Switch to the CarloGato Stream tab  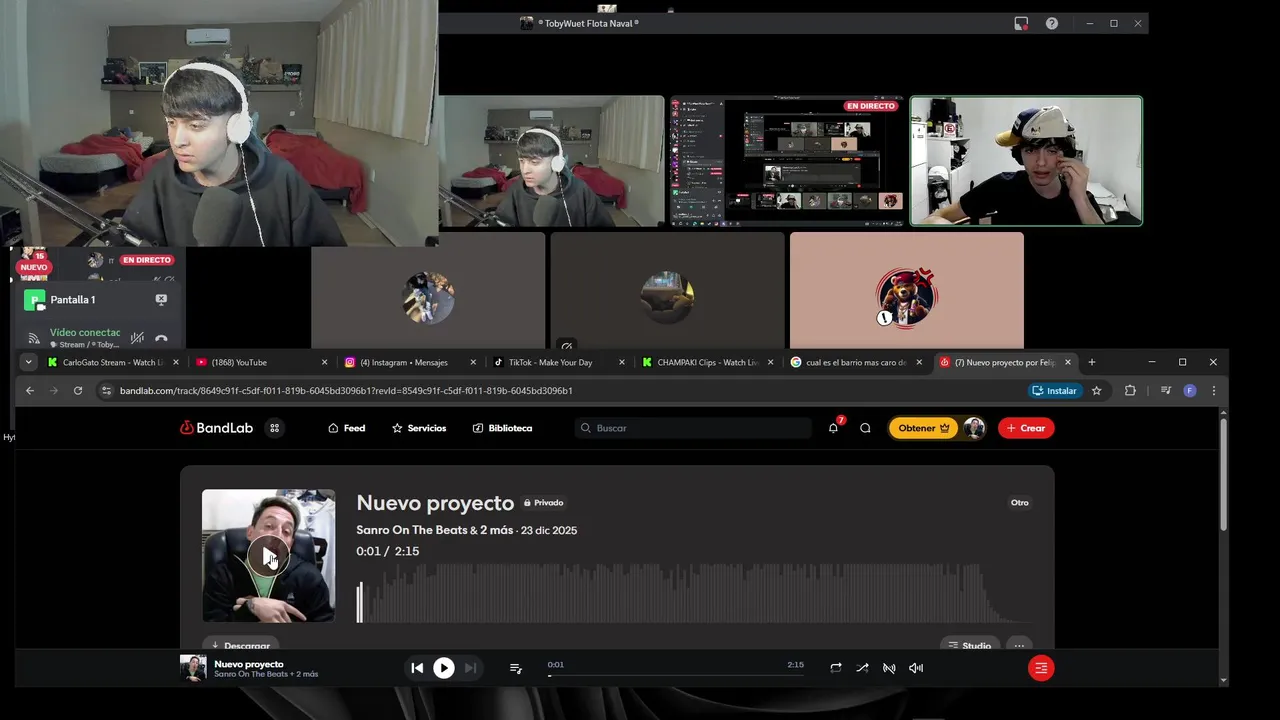[x=112, y=362]
